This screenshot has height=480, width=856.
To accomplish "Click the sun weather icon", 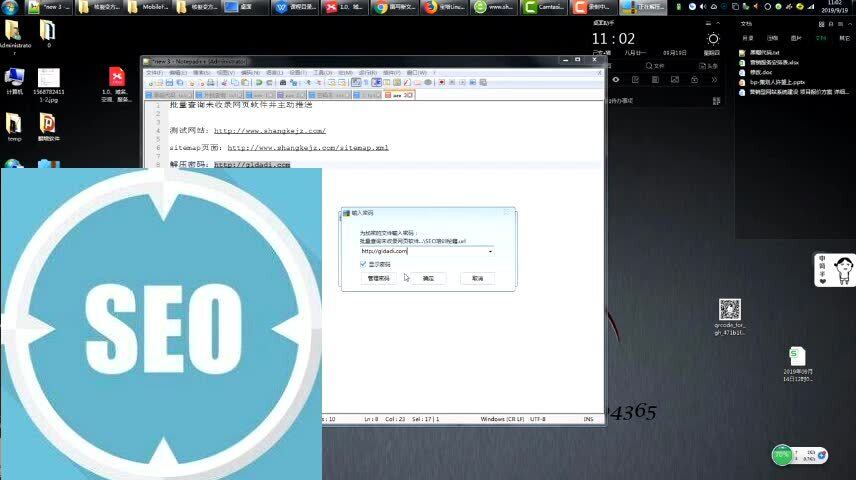I will tap(713, 39).
